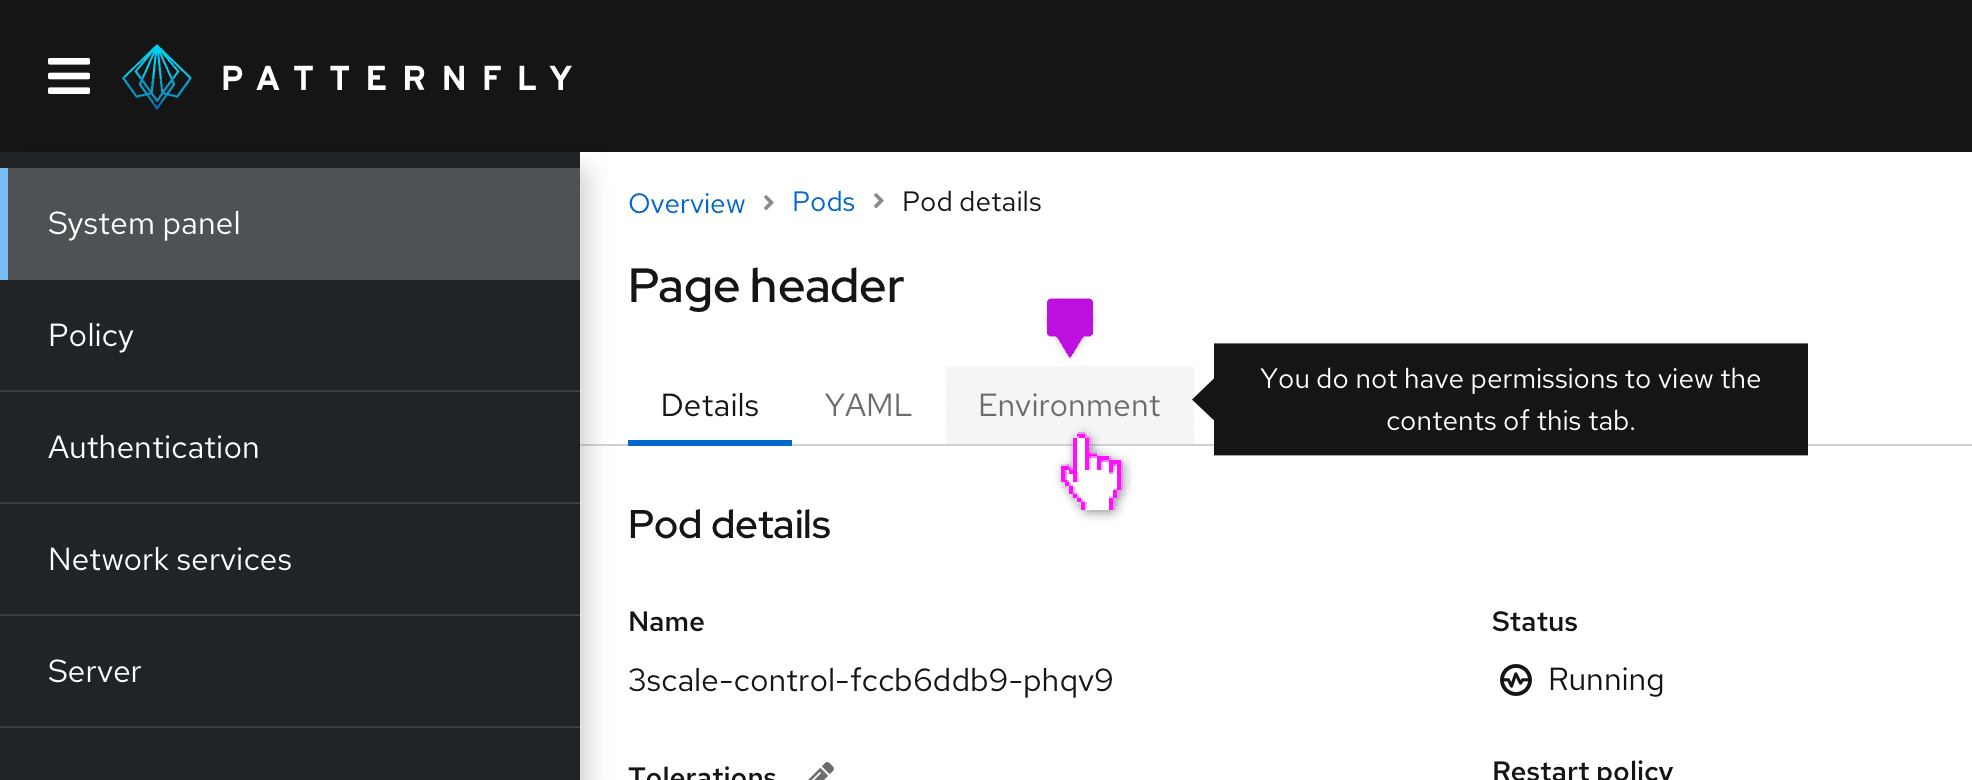This screenshot has width=1972, height=780.
Task: Edit Tolerations using the pencil icon
Action: 821,771
